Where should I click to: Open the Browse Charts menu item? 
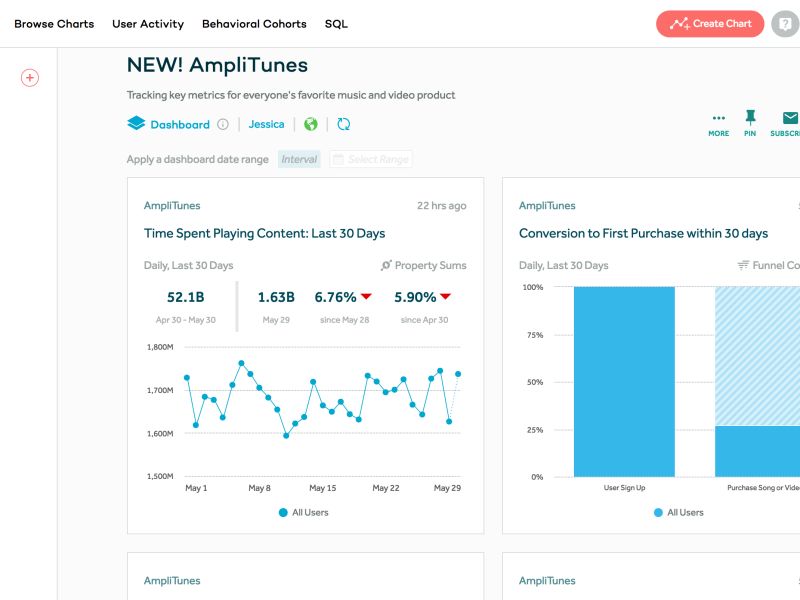[54, 24]
